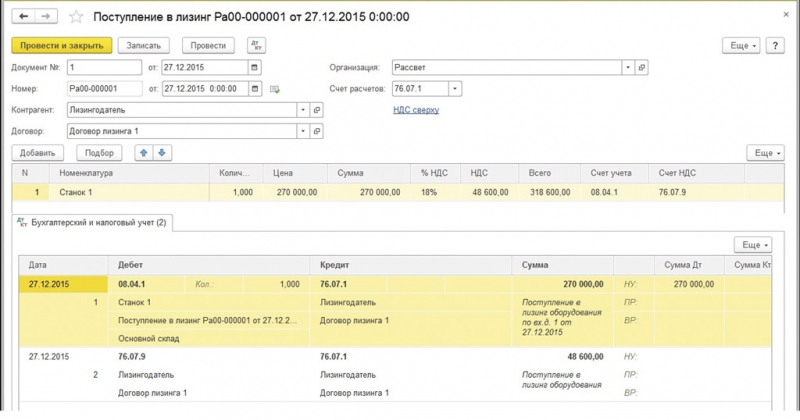Move row down with the arrow icon
The height and width of the screenshot is (420, 800).
(x=161, y=152)
